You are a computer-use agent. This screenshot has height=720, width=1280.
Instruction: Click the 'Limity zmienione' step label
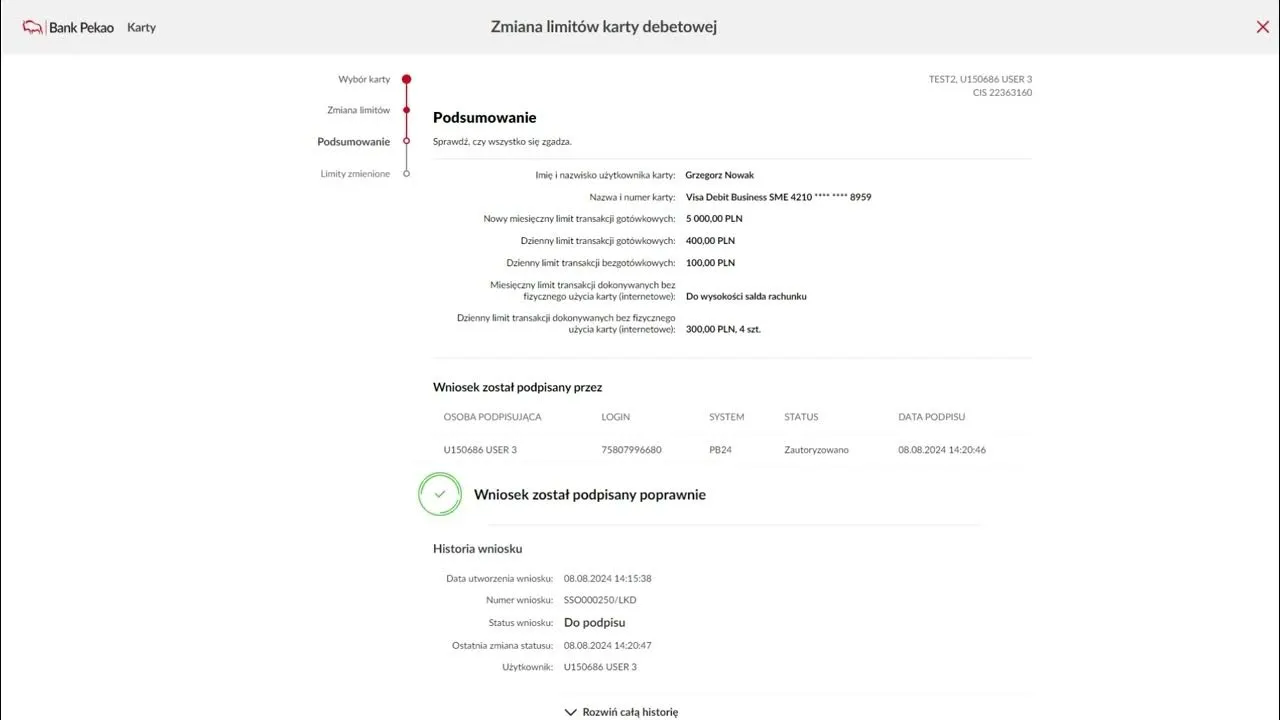coord(355,174)
